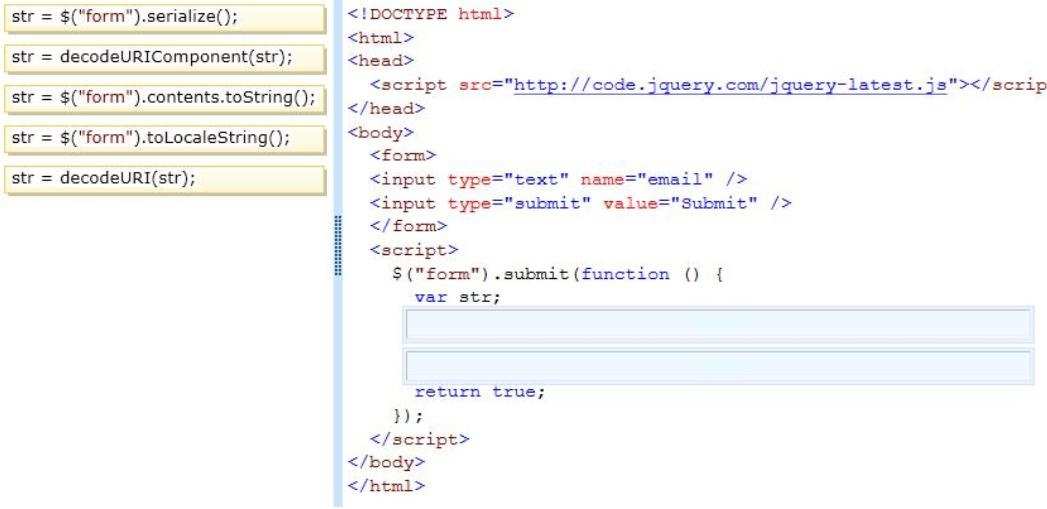
Task: Click the closing </body> tag
Action: [x=386, y=462]
